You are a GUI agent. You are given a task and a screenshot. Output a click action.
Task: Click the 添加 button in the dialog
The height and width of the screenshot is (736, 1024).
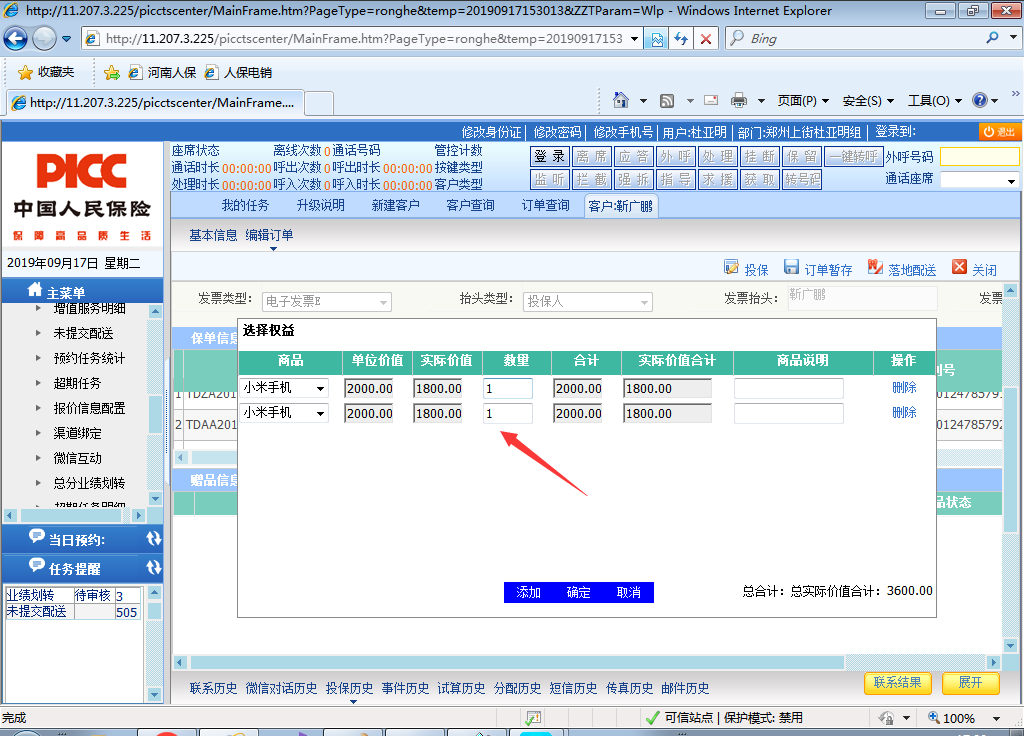pyautogui.click(x=528, y=593)
